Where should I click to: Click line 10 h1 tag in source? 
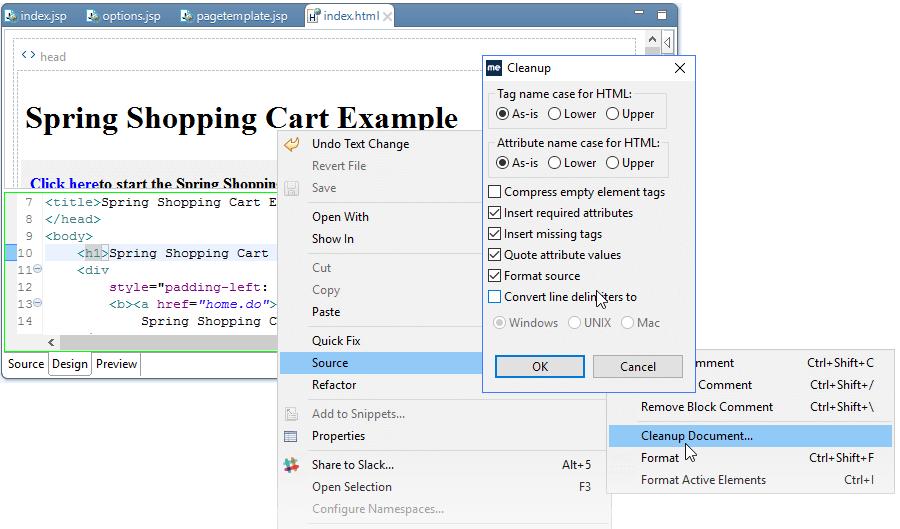[93, 253]
